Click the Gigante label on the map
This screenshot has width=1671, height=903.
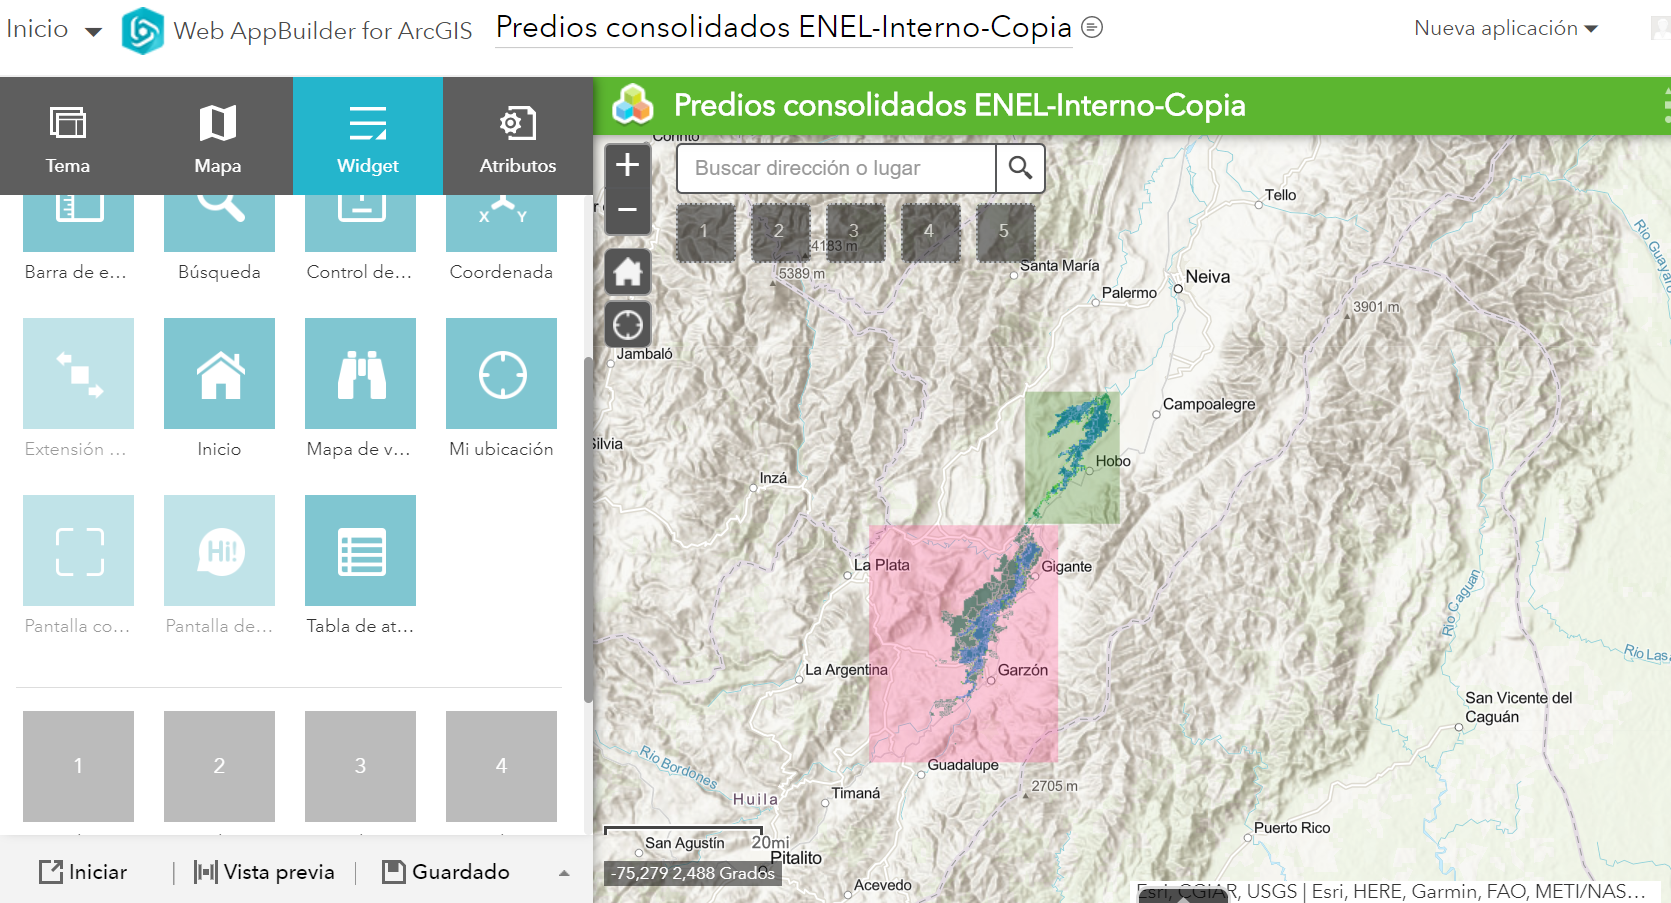[1067, 567]
